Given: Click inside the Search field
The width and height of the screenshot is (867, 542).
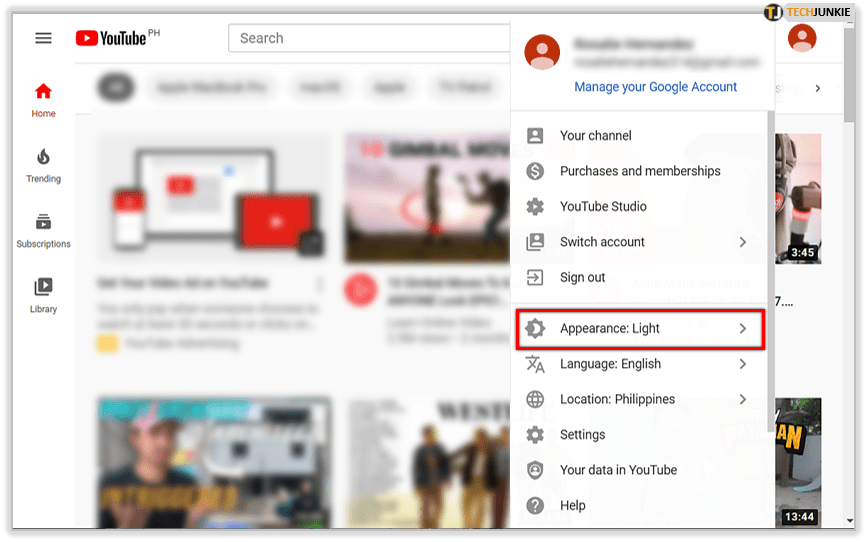Looking at the screenshot, I should (370, 38).
